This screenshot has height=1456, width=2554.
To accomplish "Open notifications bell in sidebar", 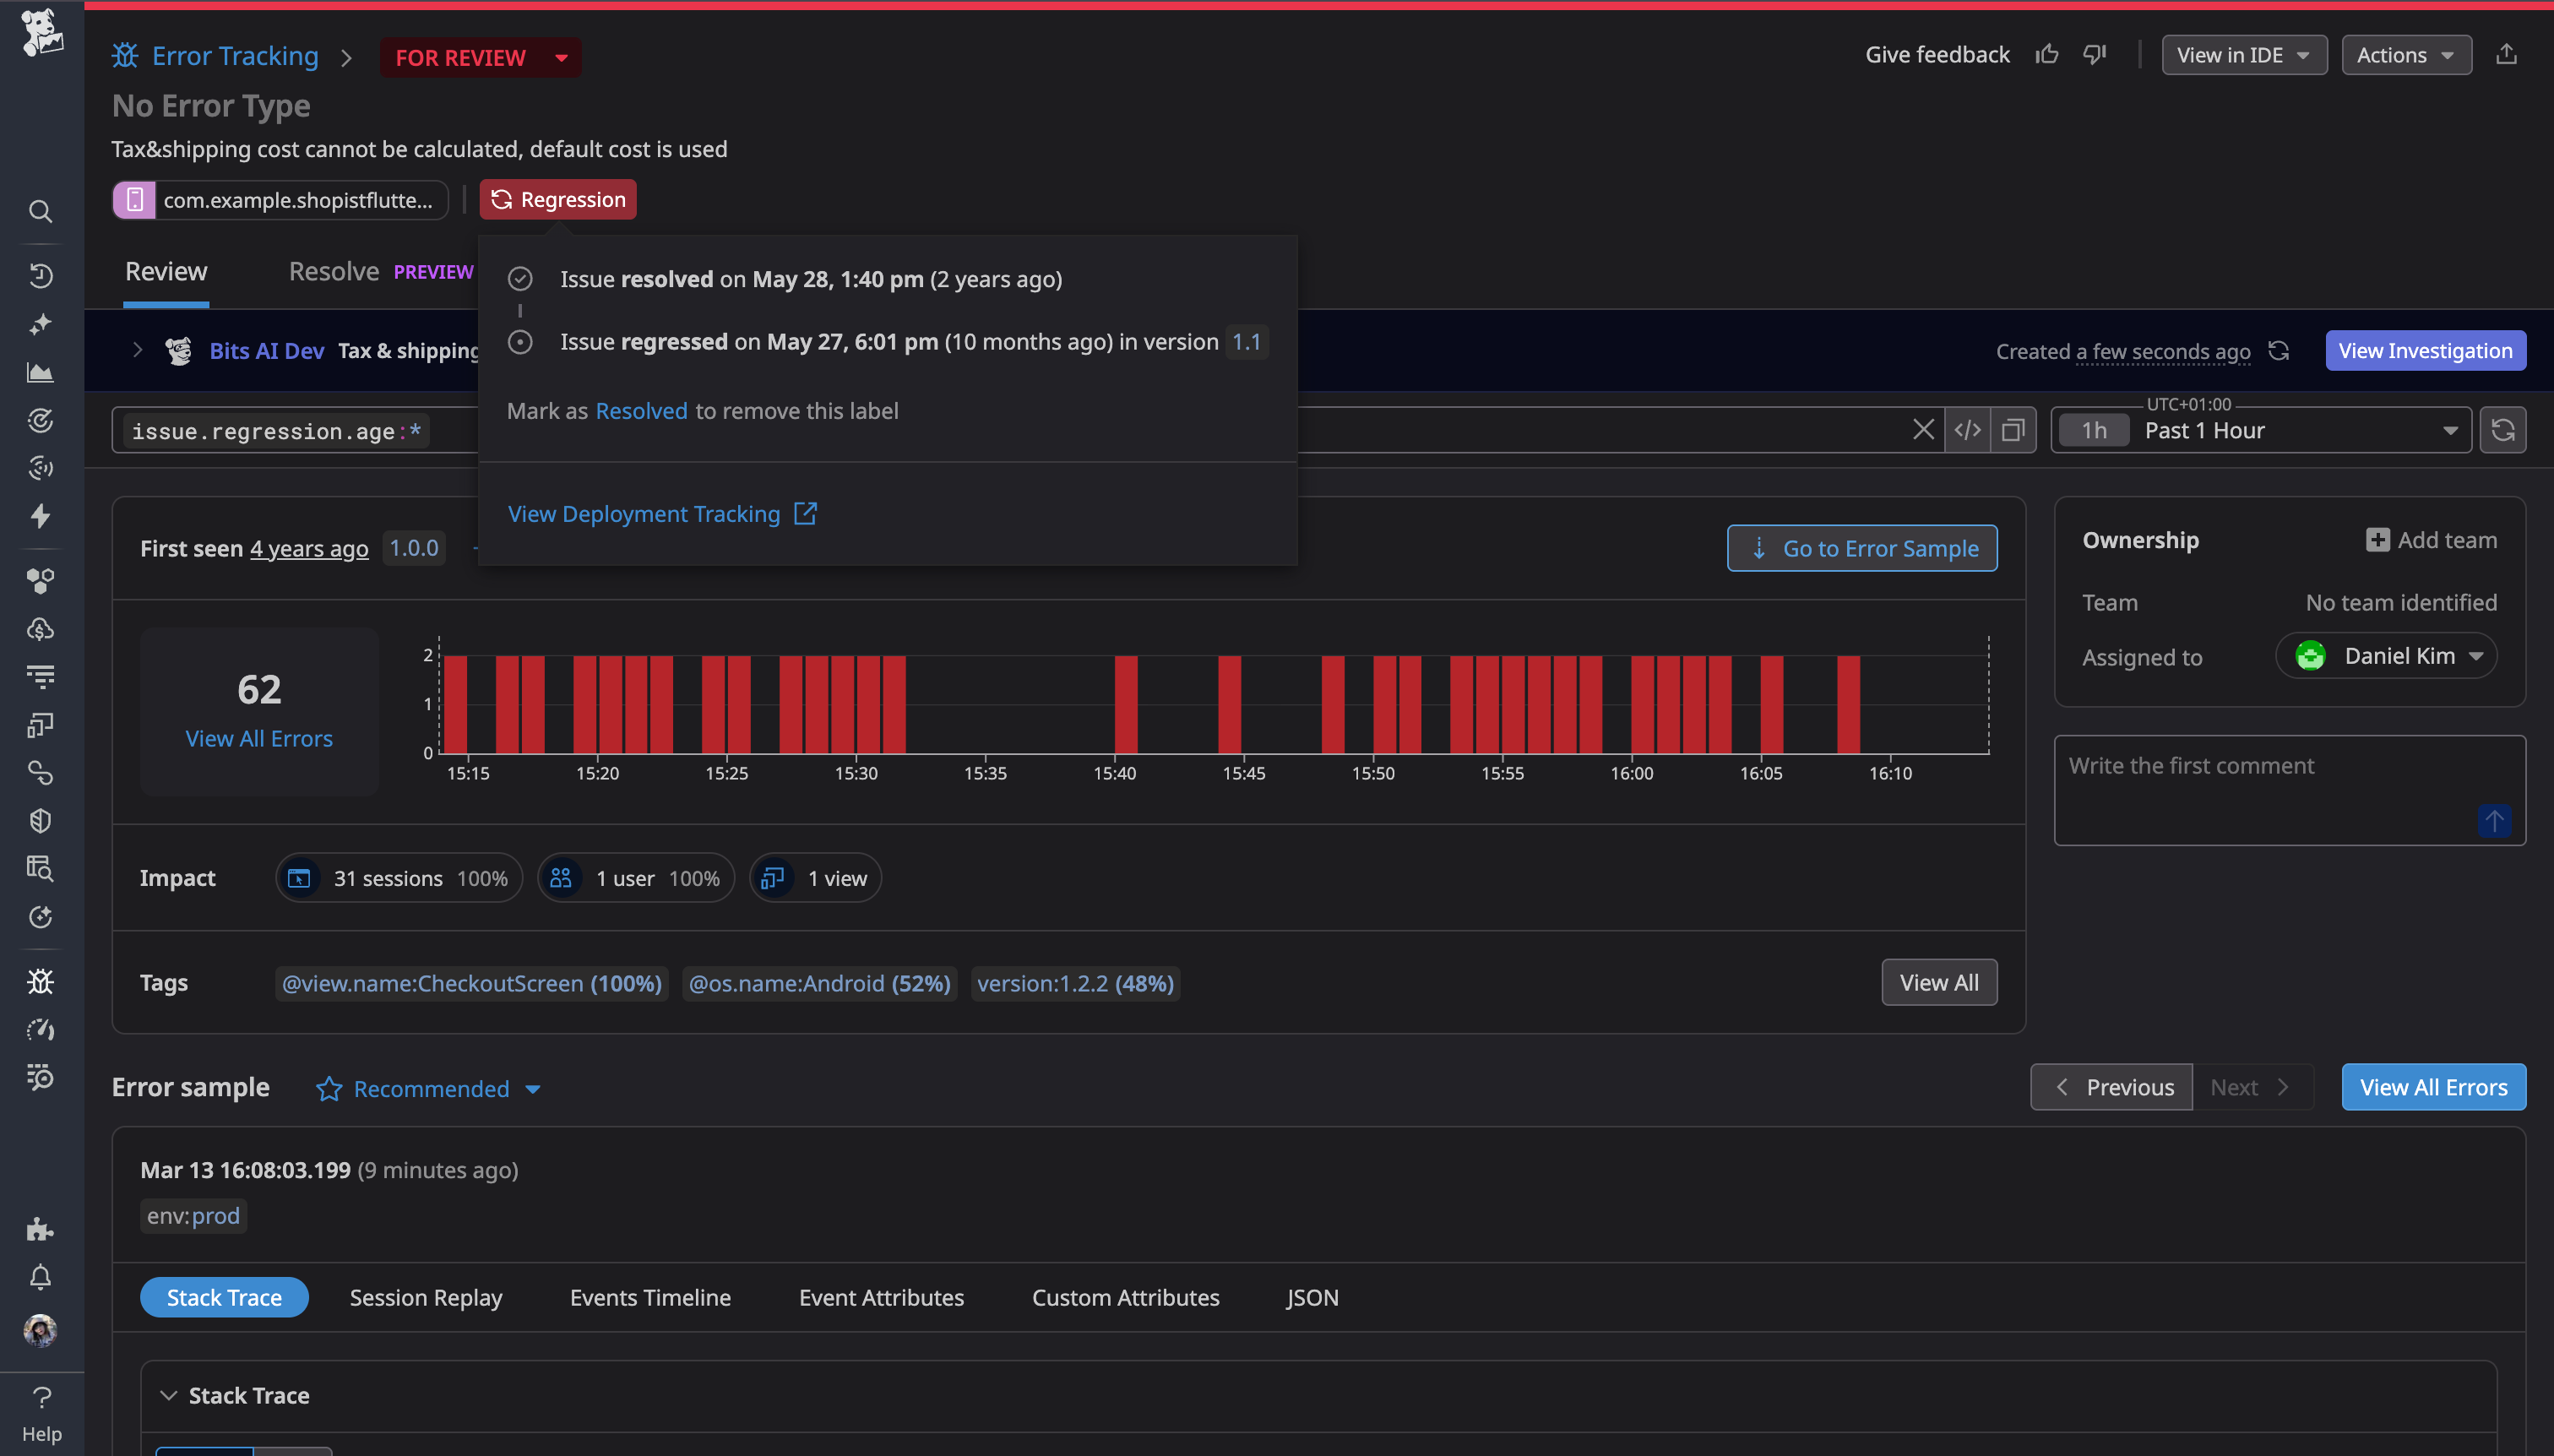I will [x=40, y=1277].
